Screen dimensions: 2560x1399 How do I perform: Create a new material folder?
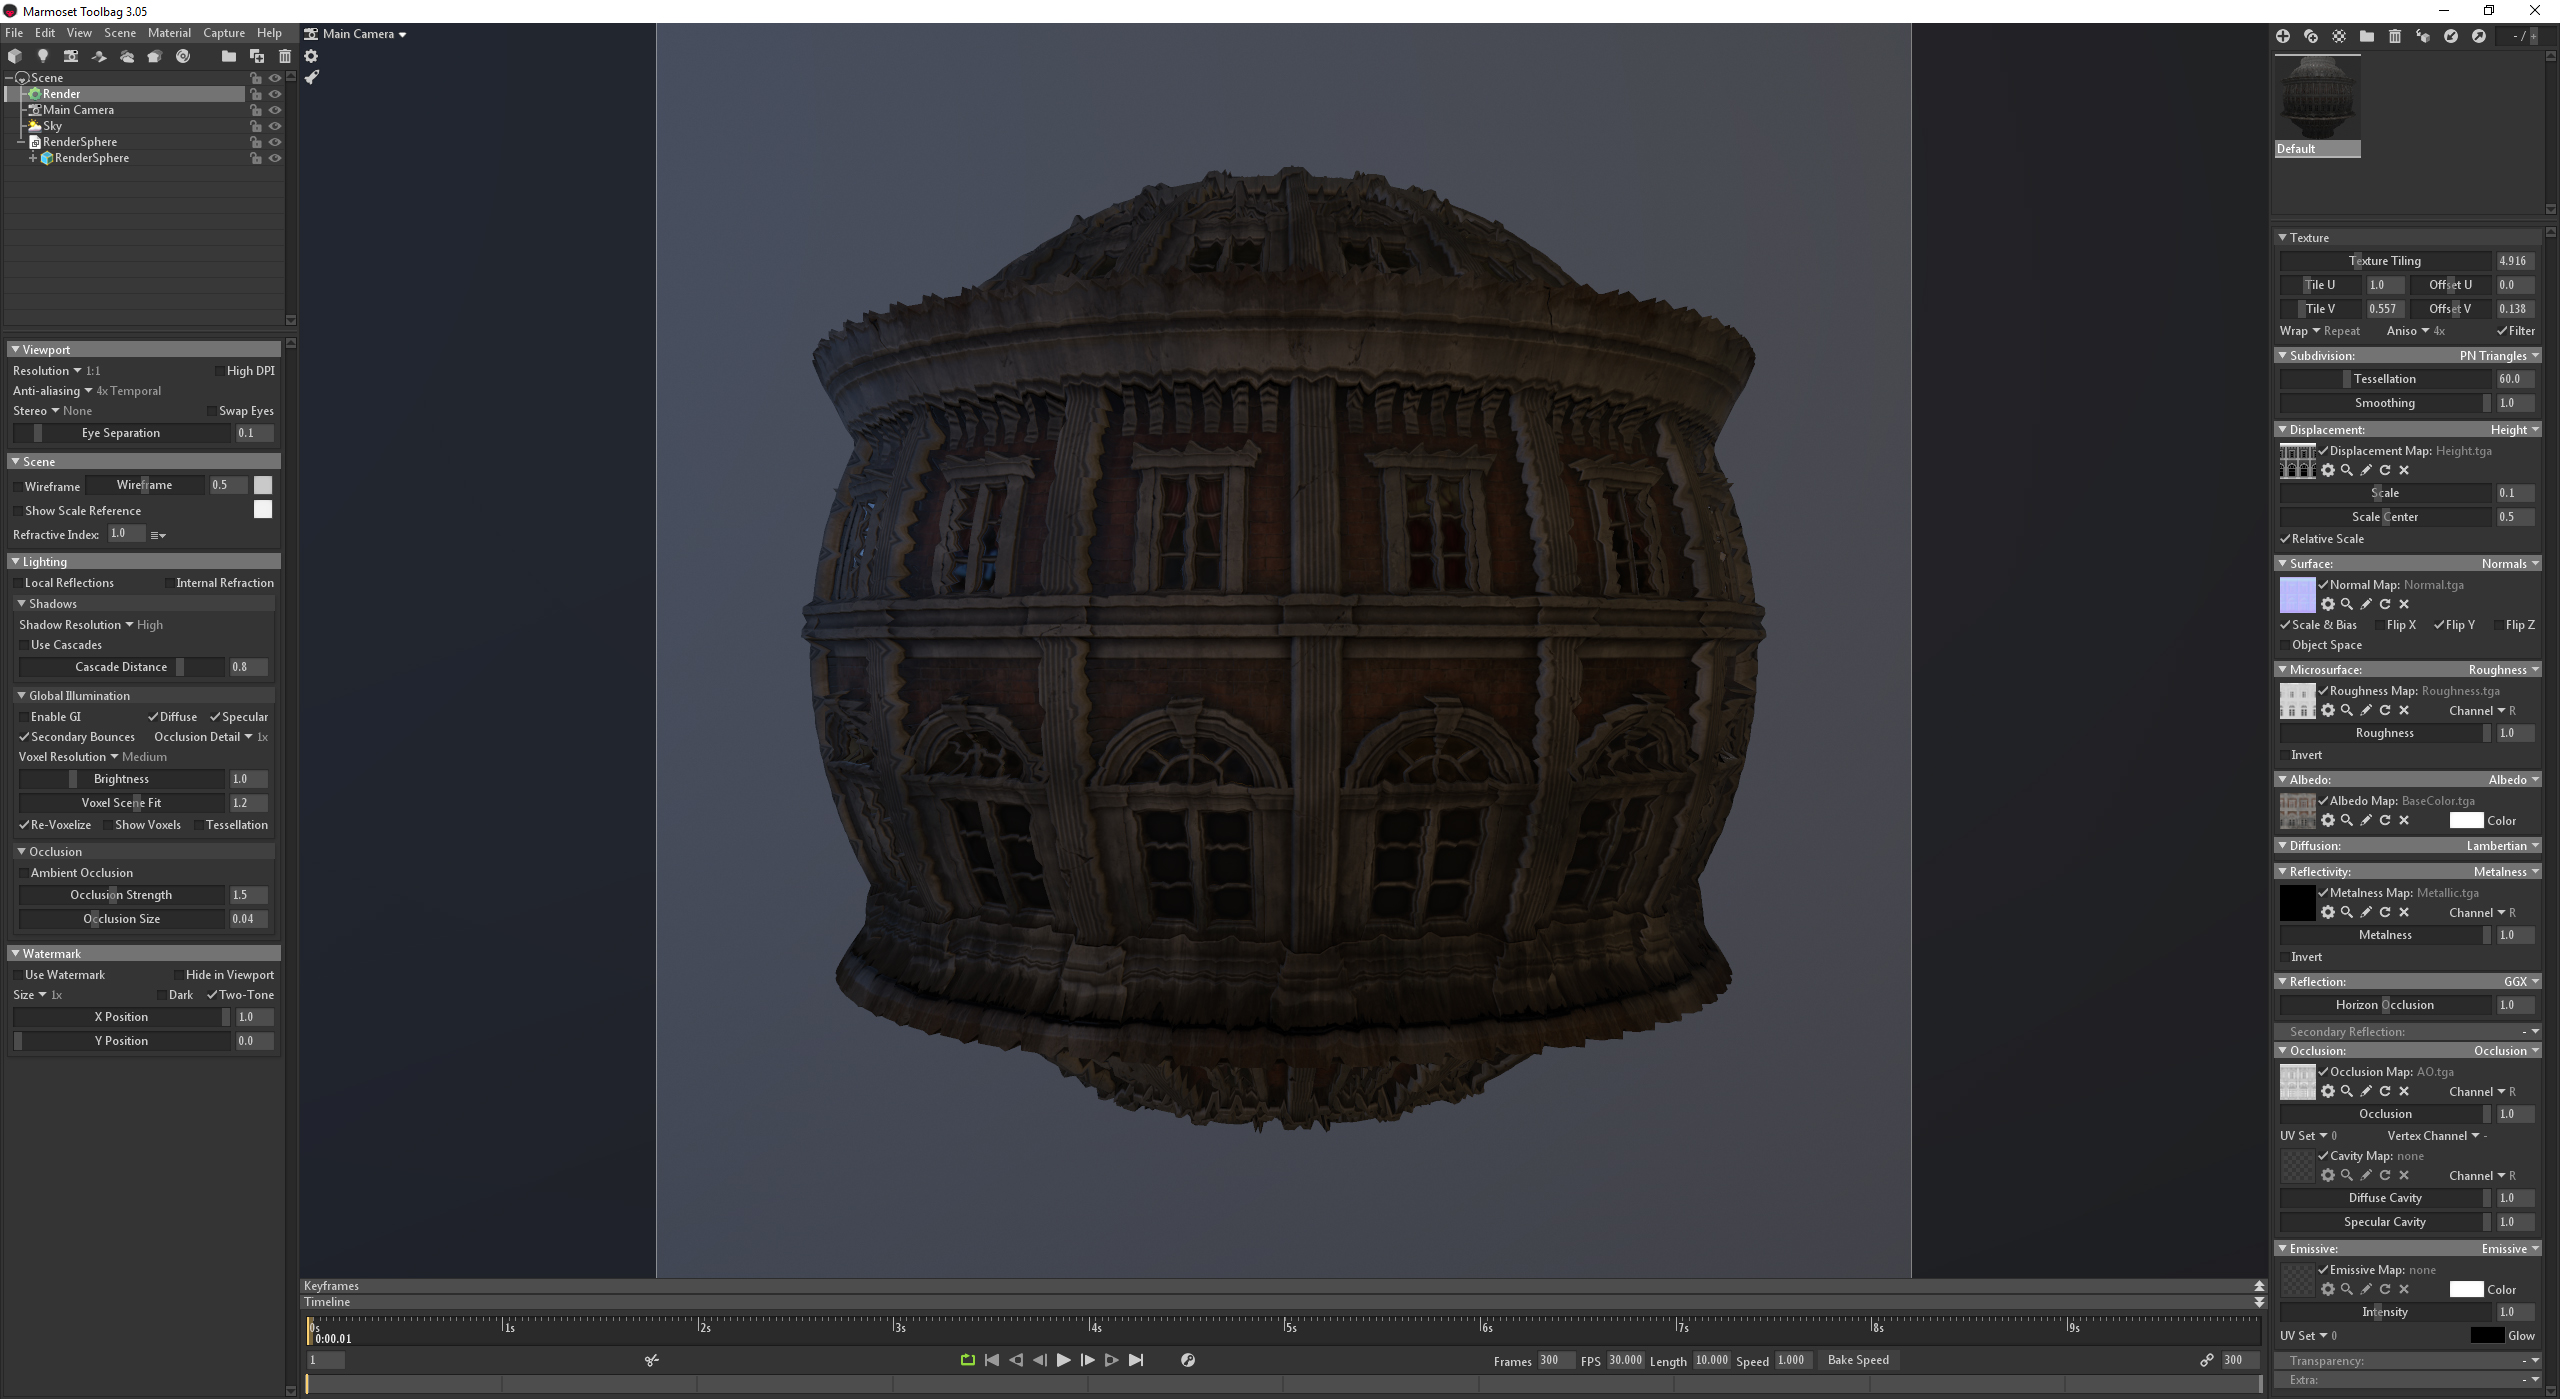[2367, 36]
